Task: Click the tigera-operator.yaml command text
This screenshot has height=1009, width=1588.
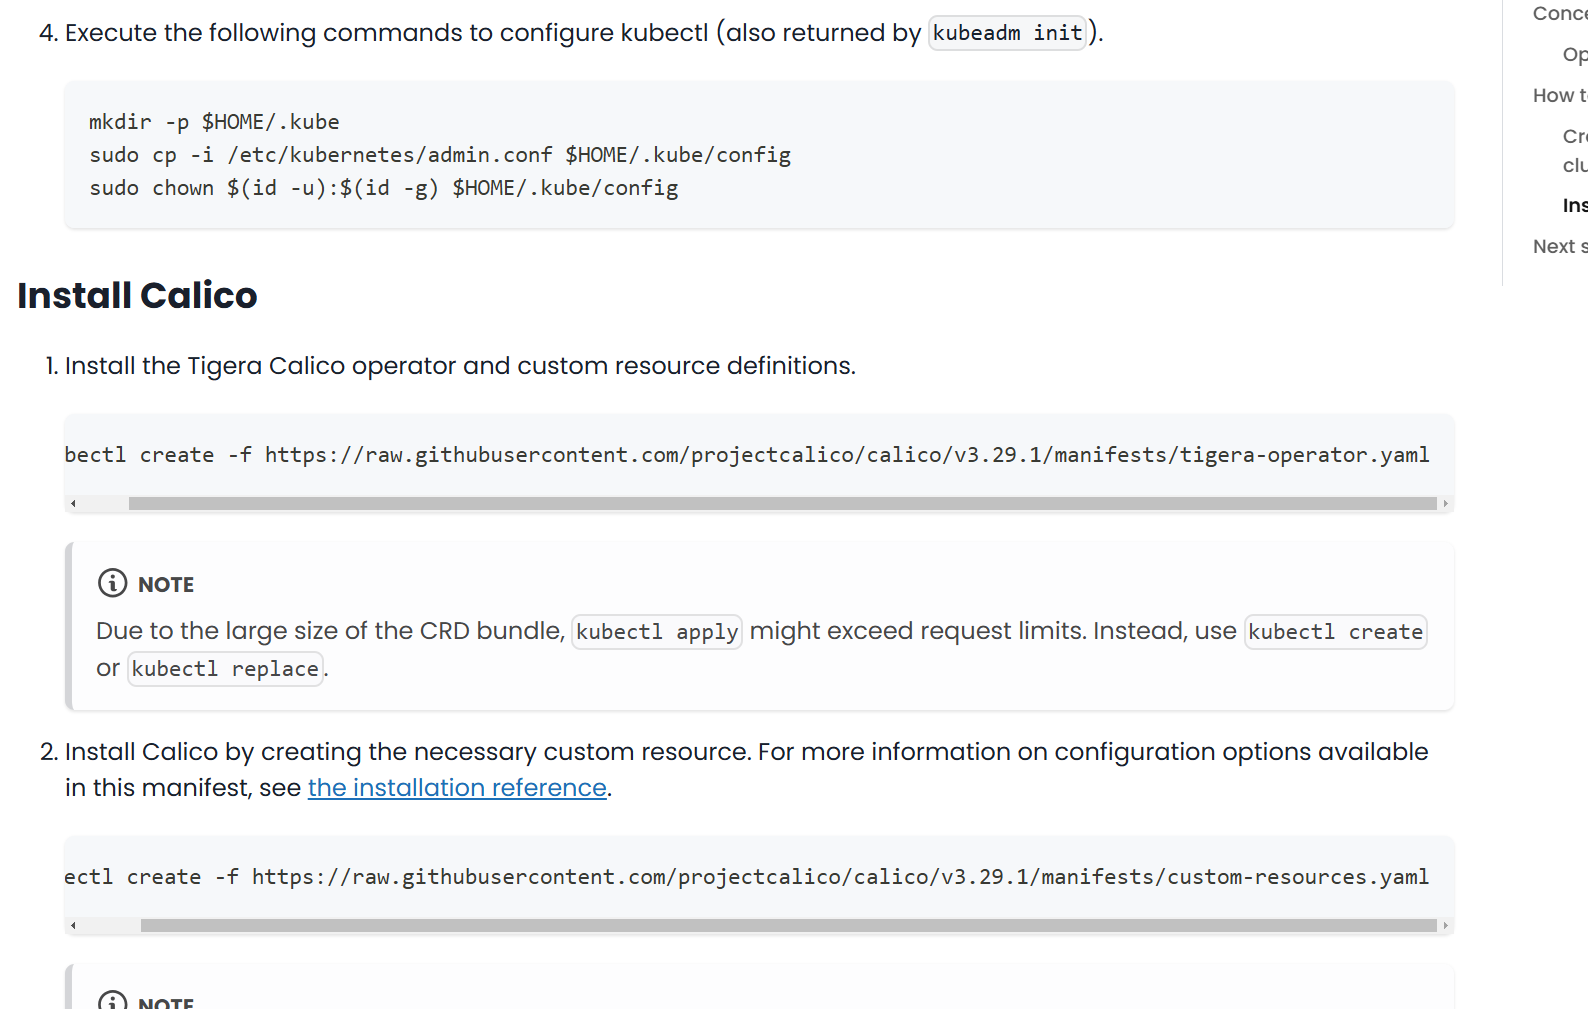Action: (747, 455)
